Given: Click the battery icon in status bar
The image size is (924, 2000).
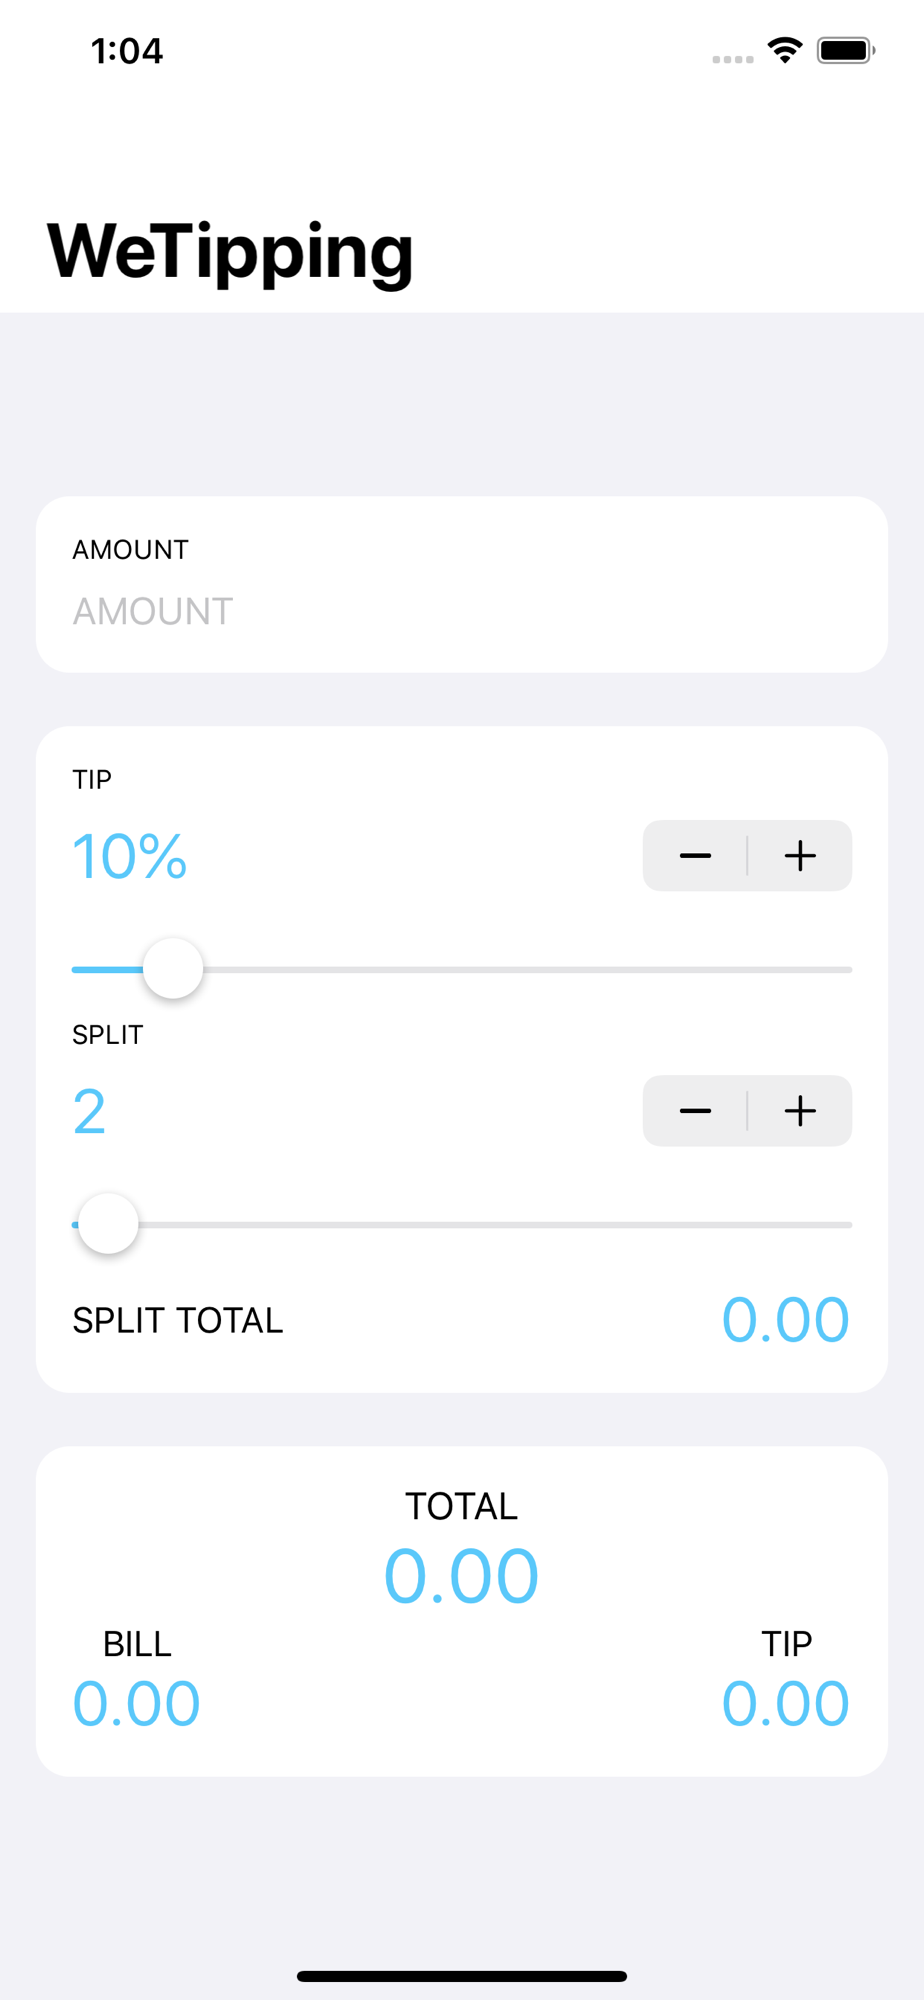Looking at the screenshot, I should tap(846, 50).
